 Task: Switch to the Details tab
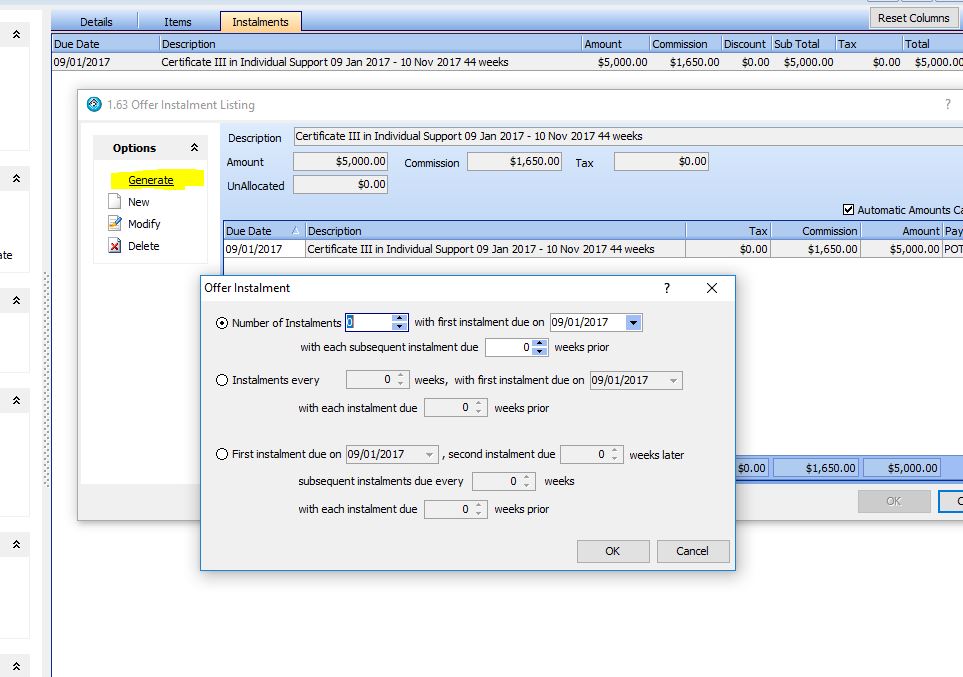click(96, 21)
